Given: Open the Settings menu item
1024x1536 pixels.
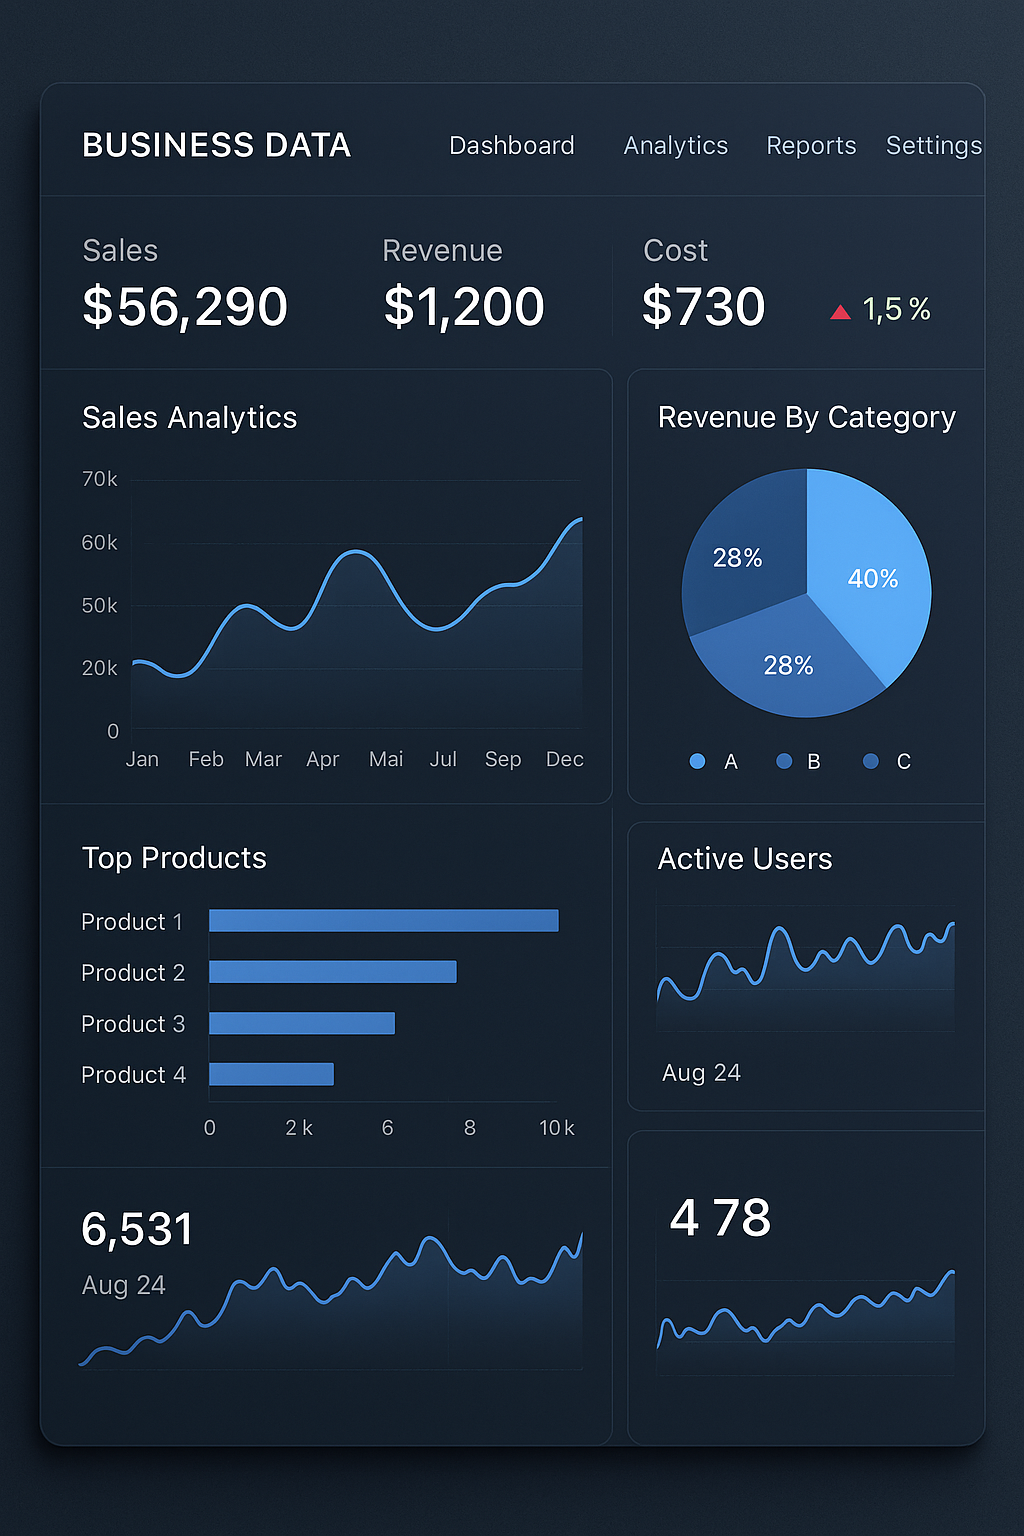Looking at the screenshot, I should pos(933,145).
